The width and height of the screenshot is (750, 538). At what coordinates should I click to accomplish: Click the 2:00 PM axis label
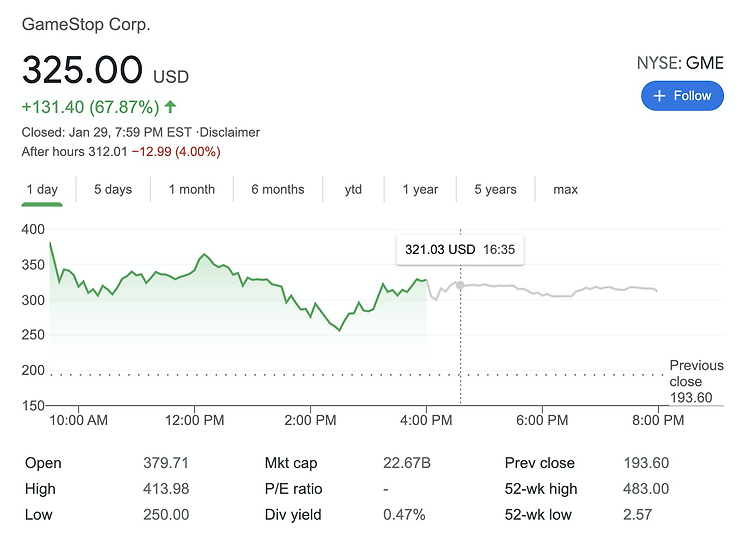[x=310, y=420]
